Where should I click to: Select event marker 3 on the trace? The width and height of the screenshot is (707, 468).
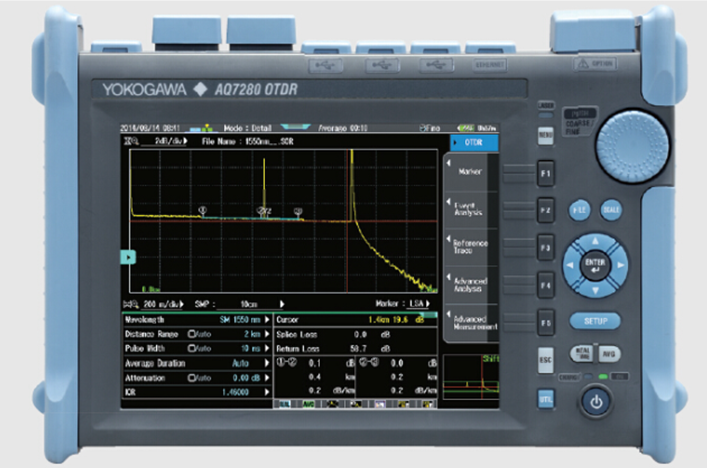298,211
